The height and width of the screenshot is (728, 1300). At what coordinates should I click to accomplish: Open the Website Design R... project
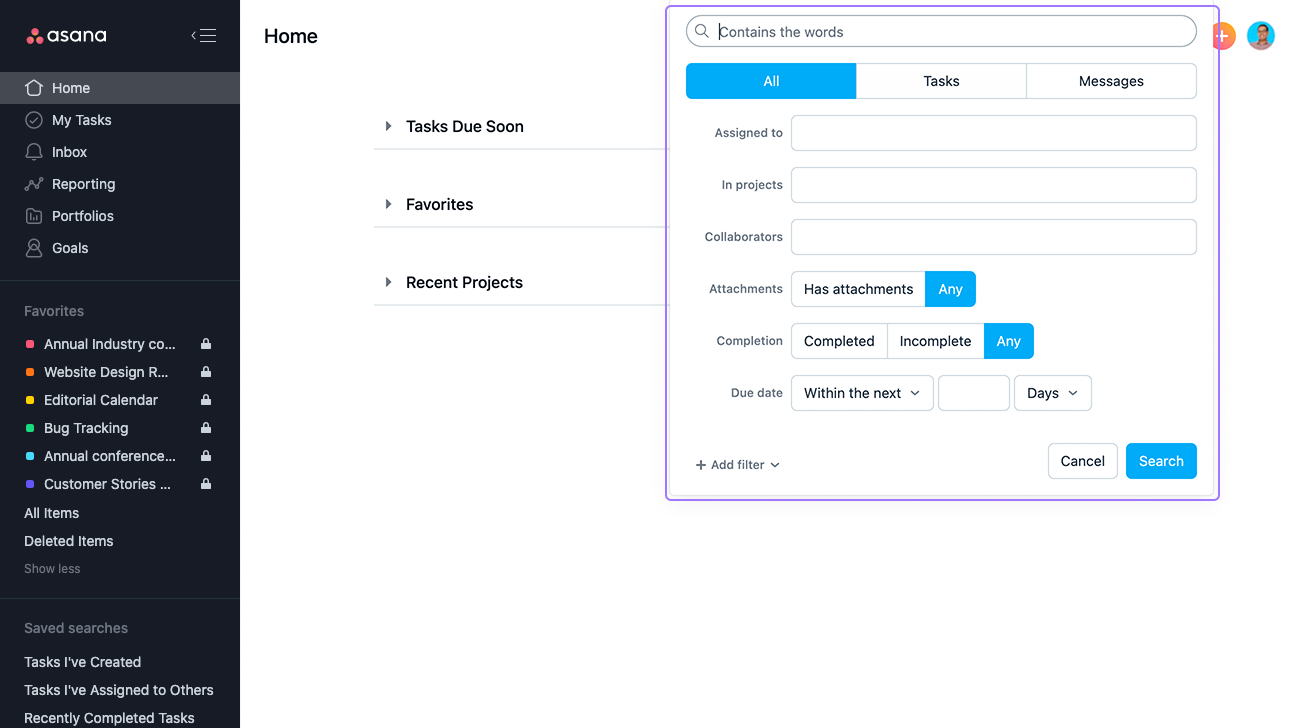click(x=106, y=372)
